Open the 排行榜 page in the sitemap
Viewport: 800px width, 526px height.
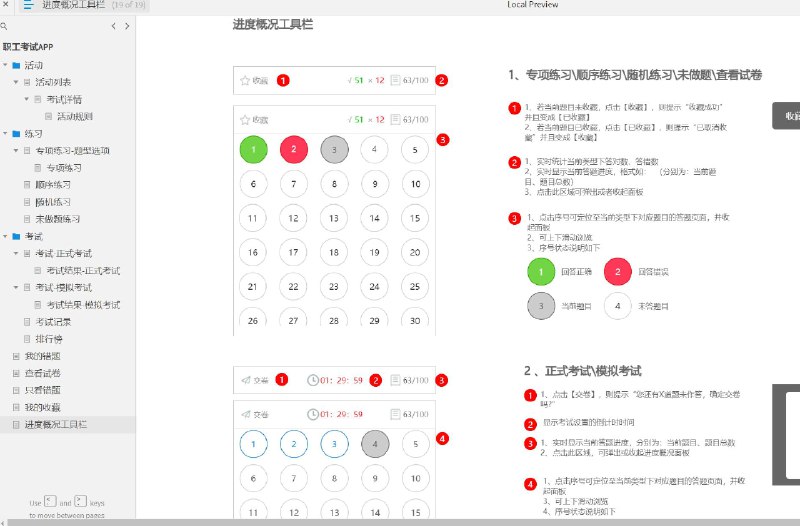tap(49, 339)
